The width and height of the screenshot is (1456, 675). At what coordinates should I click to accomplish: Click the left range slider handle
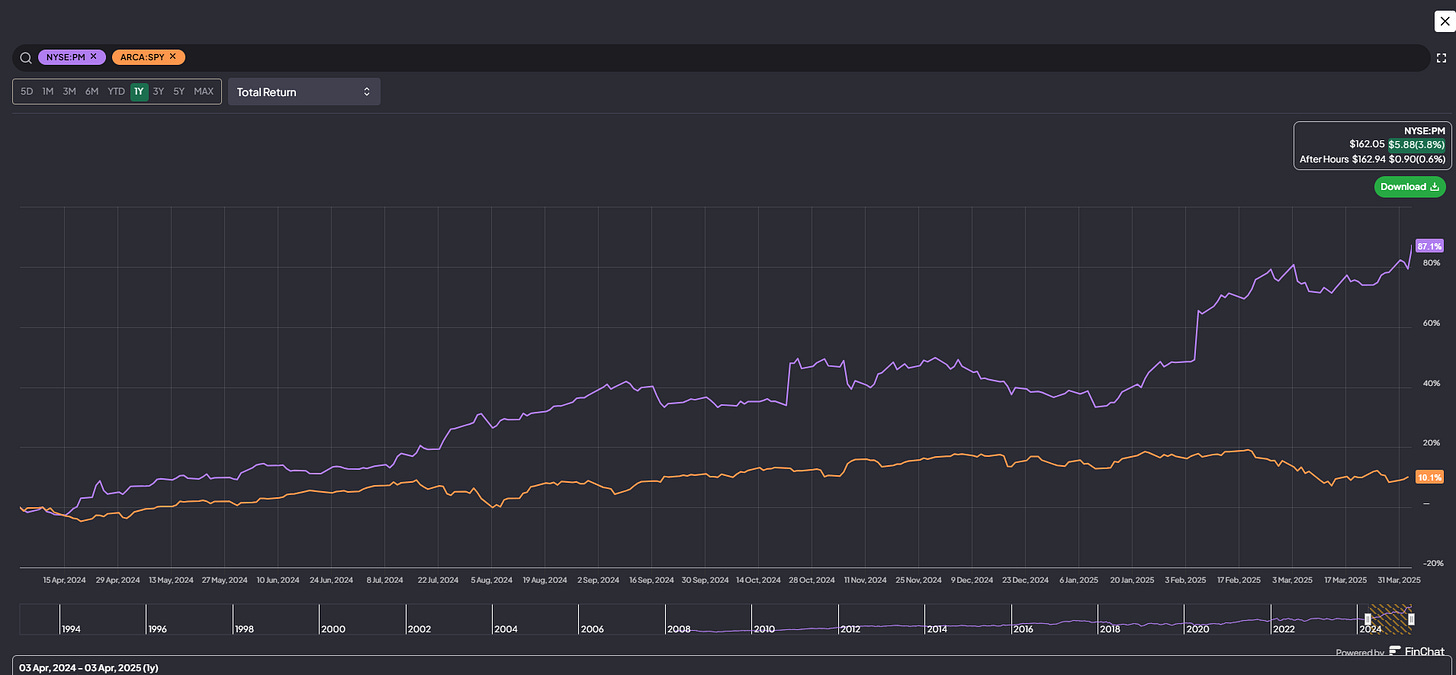pos(1368,620)
